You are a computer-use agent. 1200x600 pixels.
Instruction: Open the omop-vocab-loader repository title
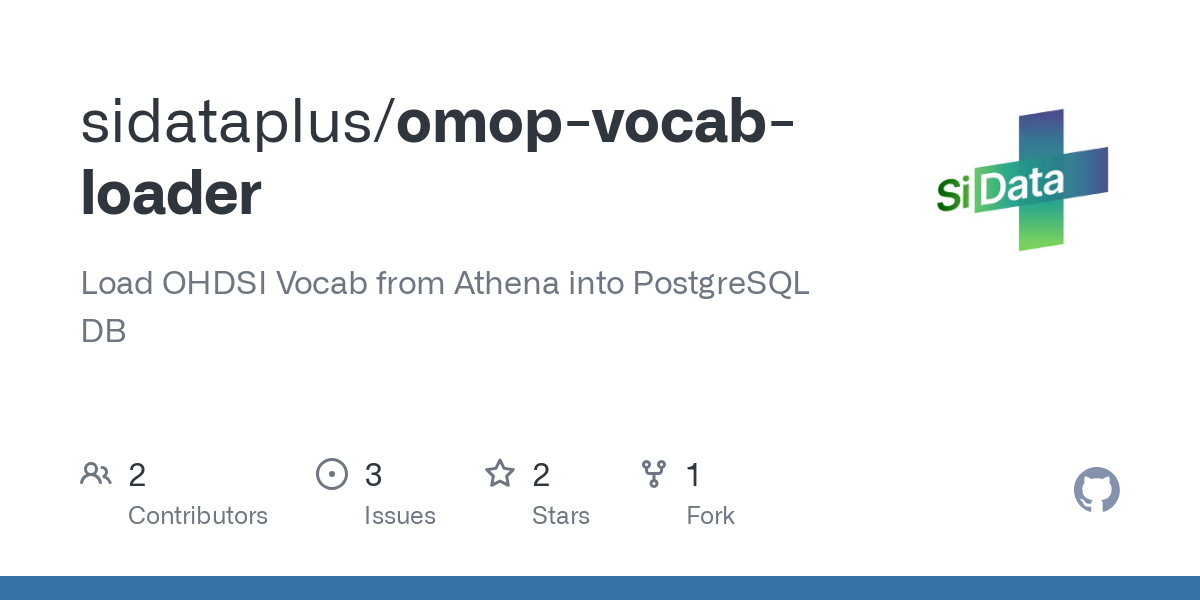[438, 156]
